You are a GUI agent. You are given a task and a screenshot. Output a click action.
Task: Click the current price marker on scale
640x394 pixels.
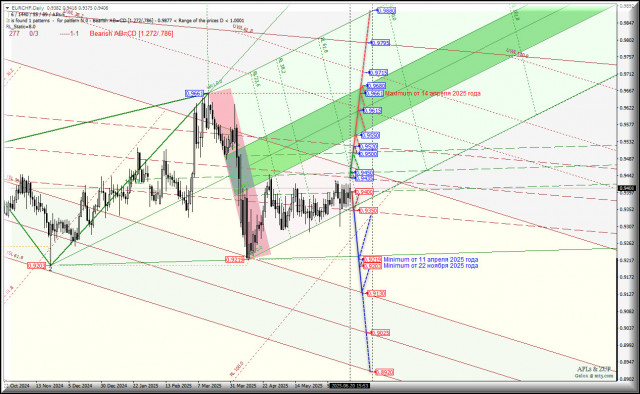point(627,188)
